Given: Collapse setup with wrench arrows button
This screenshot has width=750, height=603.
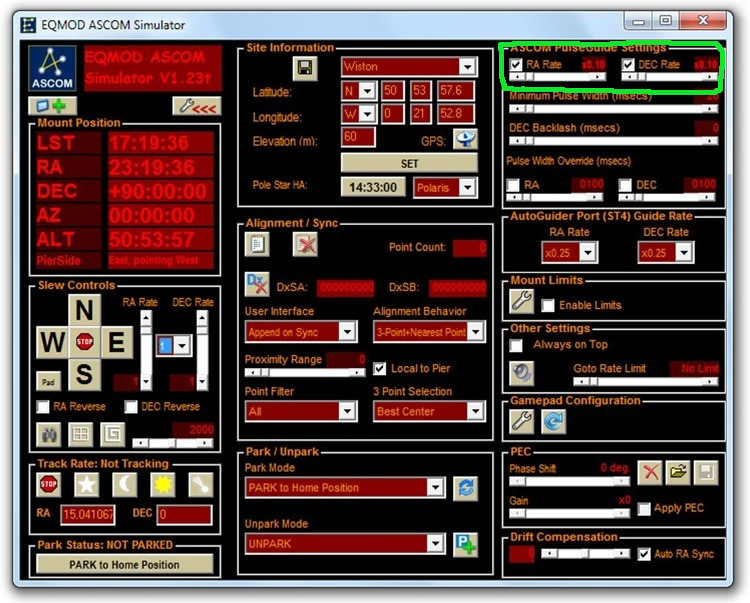Looking at the screenshot, I should click(197, 106).
